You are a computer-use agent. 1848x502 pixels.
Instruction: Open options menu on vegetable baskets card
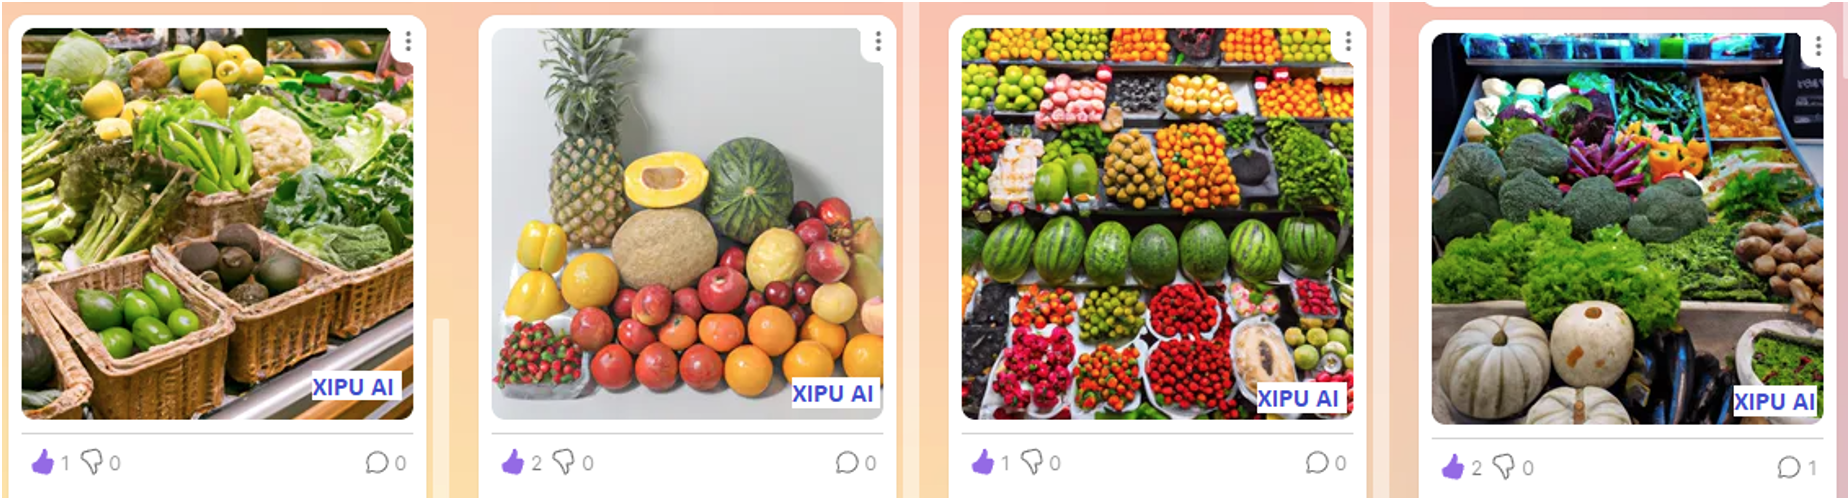[408, 41]
